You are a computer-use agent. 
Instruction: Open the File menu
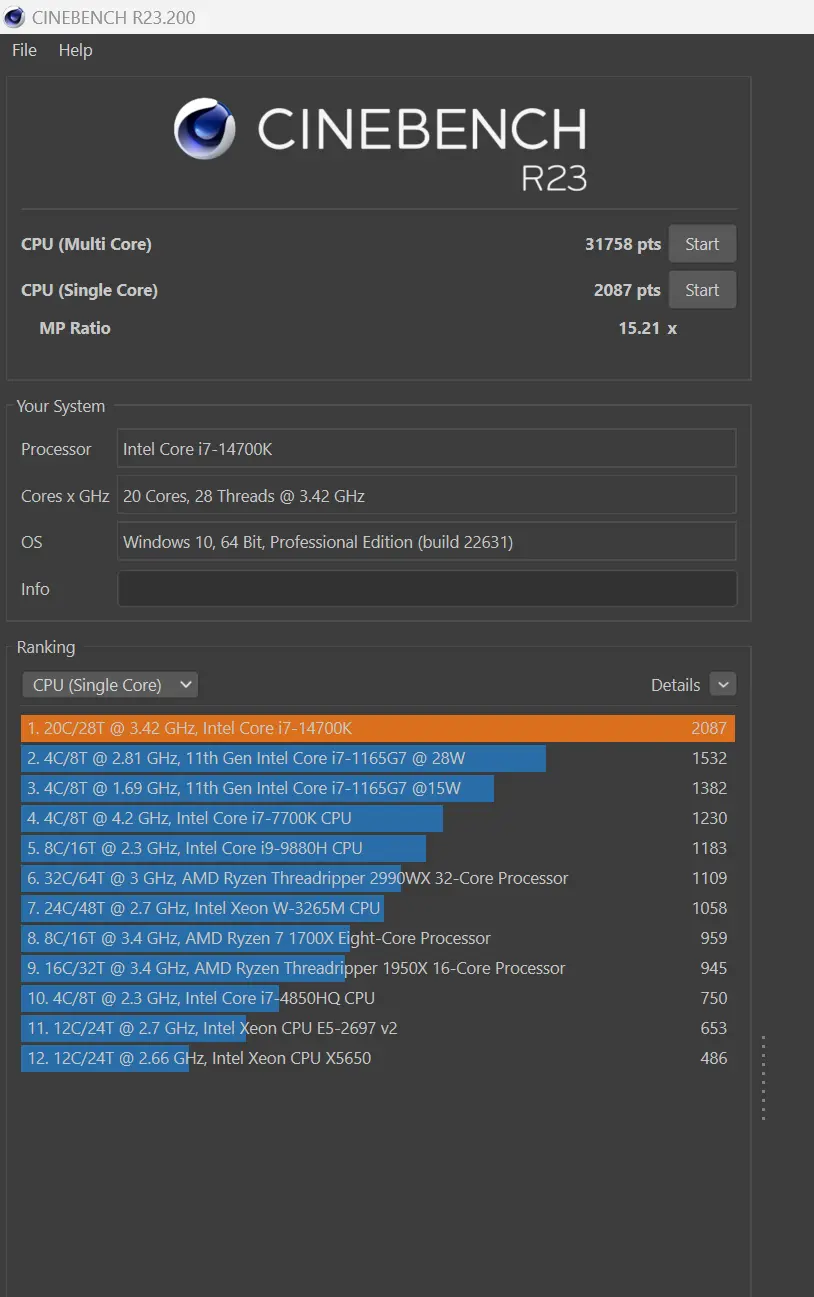[24, 50]
